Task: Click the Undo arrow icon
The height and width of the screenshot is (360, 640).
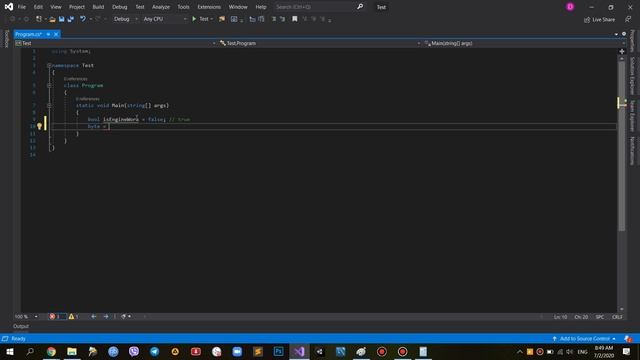Action: (x=82, y=19)
